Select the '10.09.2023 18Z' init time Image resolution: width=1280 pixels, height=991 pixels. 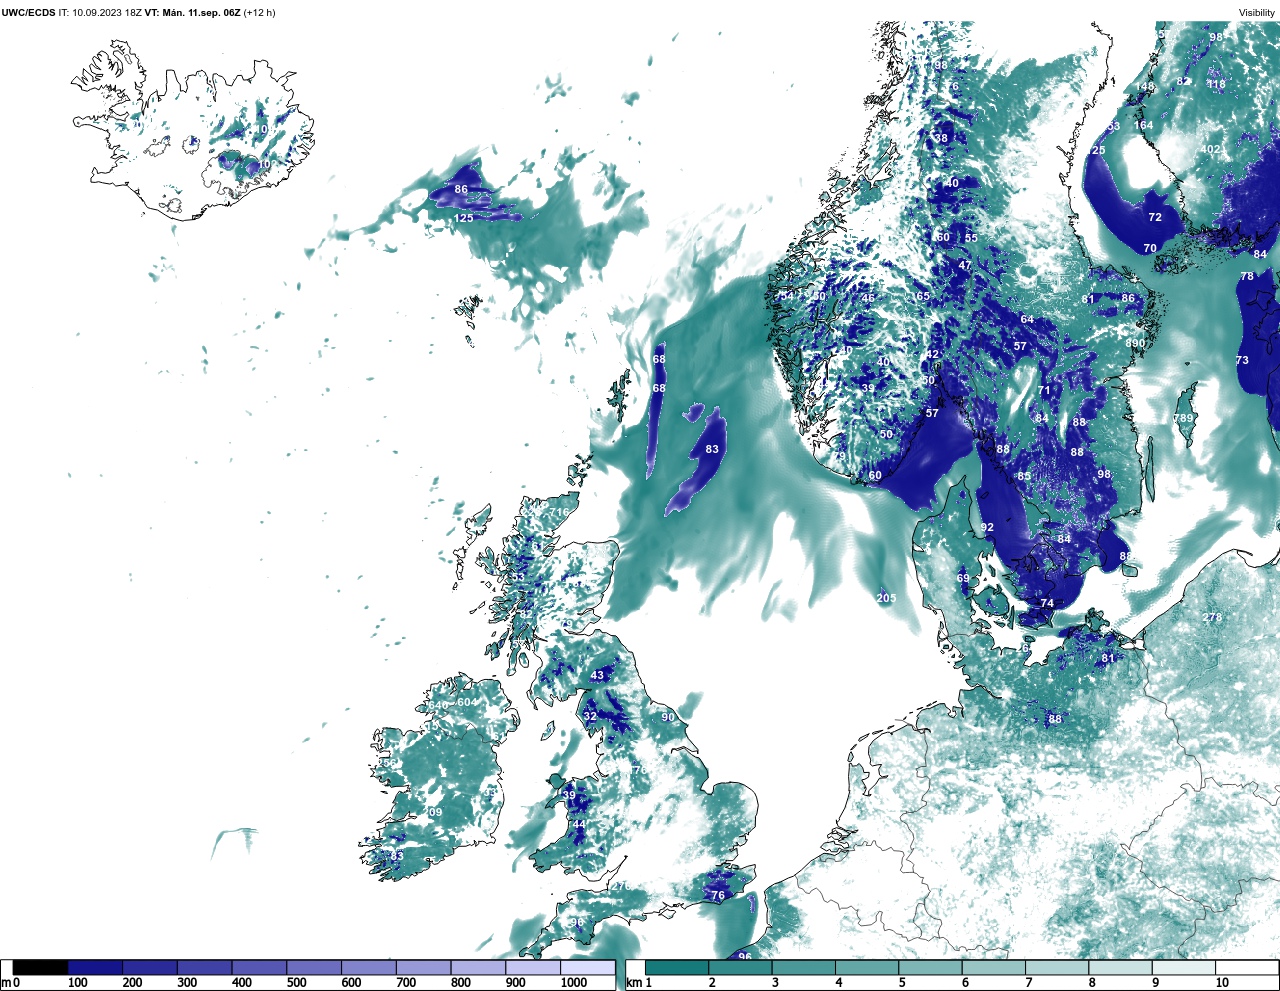(x=106, y=13)
